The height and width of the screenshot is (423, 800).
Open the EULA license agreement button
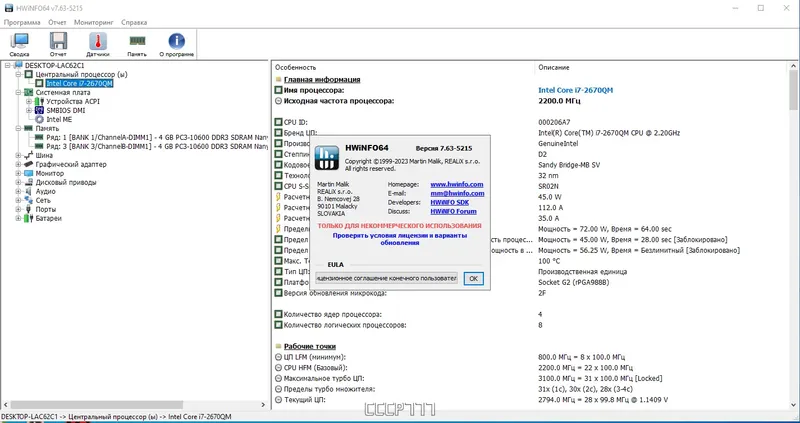click(386, 279)
